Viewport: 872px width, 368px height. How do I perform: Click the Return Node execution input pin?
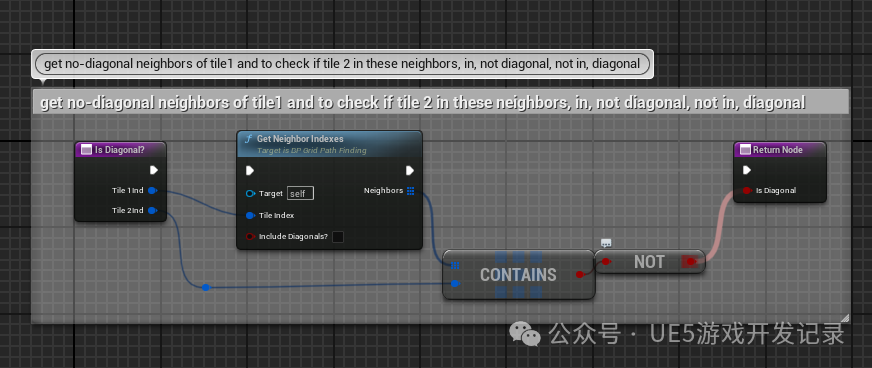[x=747, y=170]
